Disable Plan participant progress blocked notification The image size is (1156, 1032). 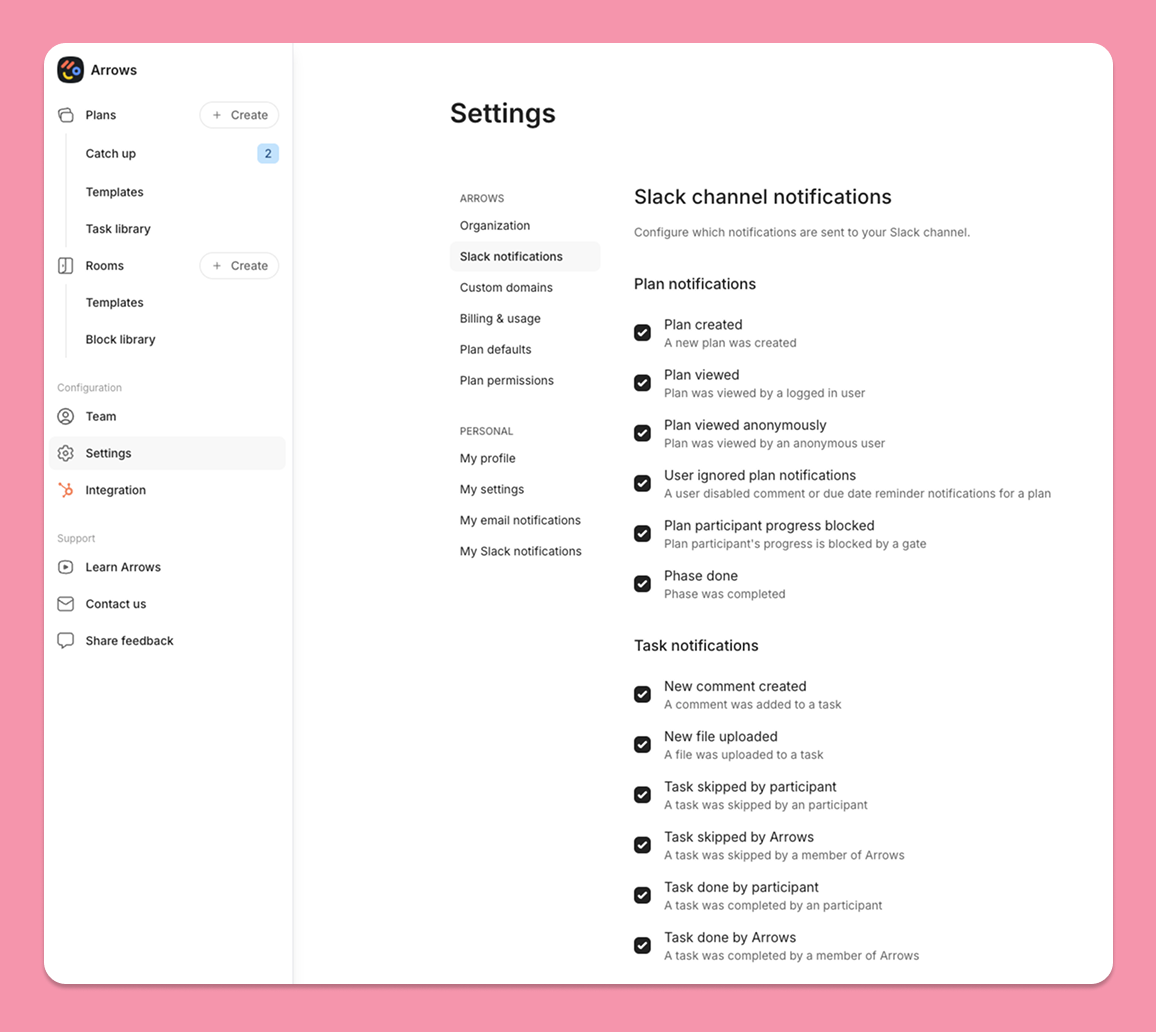[x=643, y=533]
